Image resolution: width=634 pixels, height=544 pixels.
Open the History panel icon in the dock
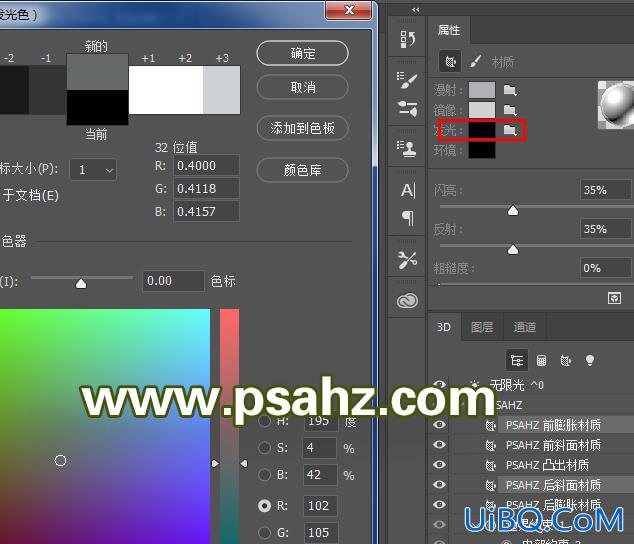pyautogui.click(x=407, y=39)
